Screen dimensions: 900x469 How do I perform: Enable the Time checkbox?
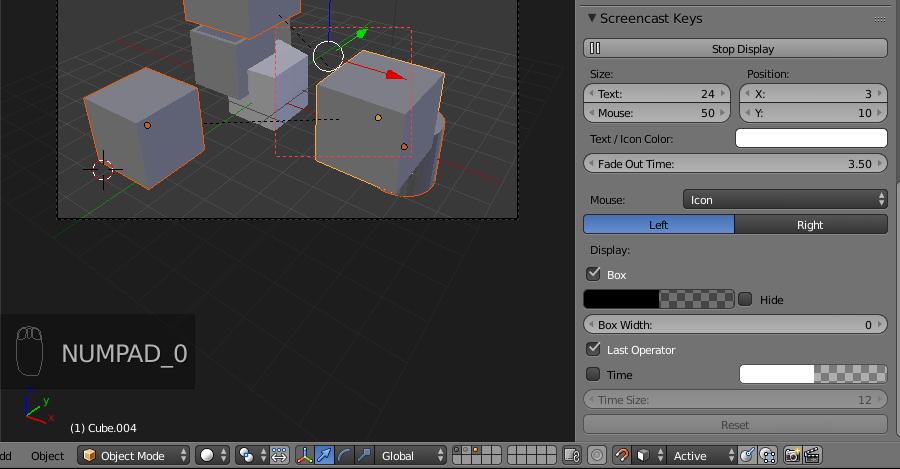(x=593, y=375)
